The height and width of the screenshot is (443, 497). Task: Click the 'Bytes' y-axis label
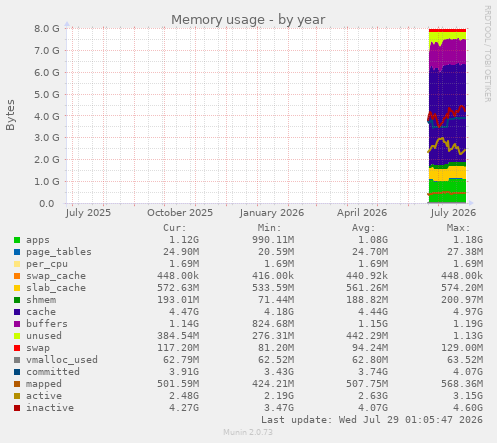tap(10, 115)
